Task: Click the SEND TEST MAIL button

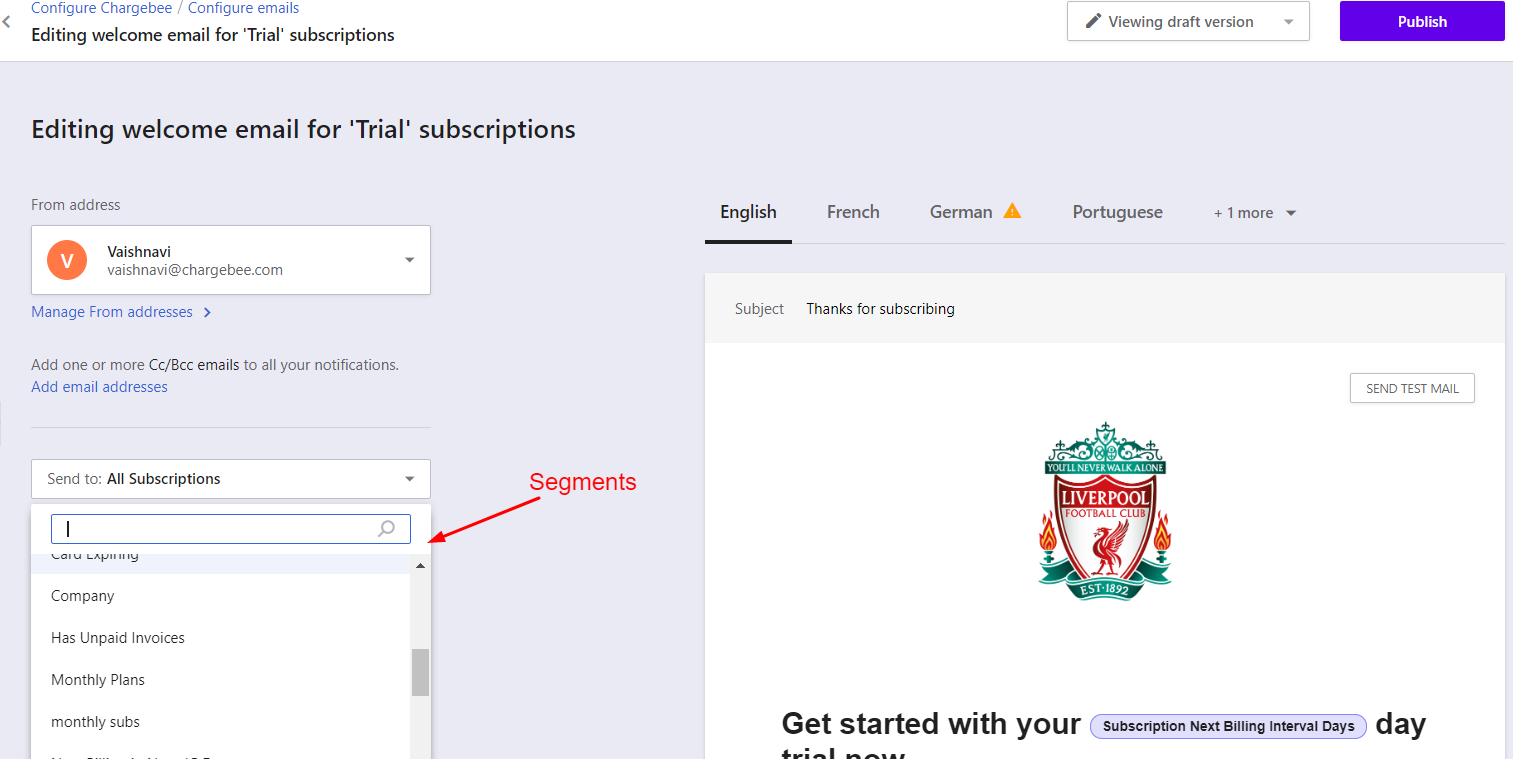Action: (x=1411, y=388)
